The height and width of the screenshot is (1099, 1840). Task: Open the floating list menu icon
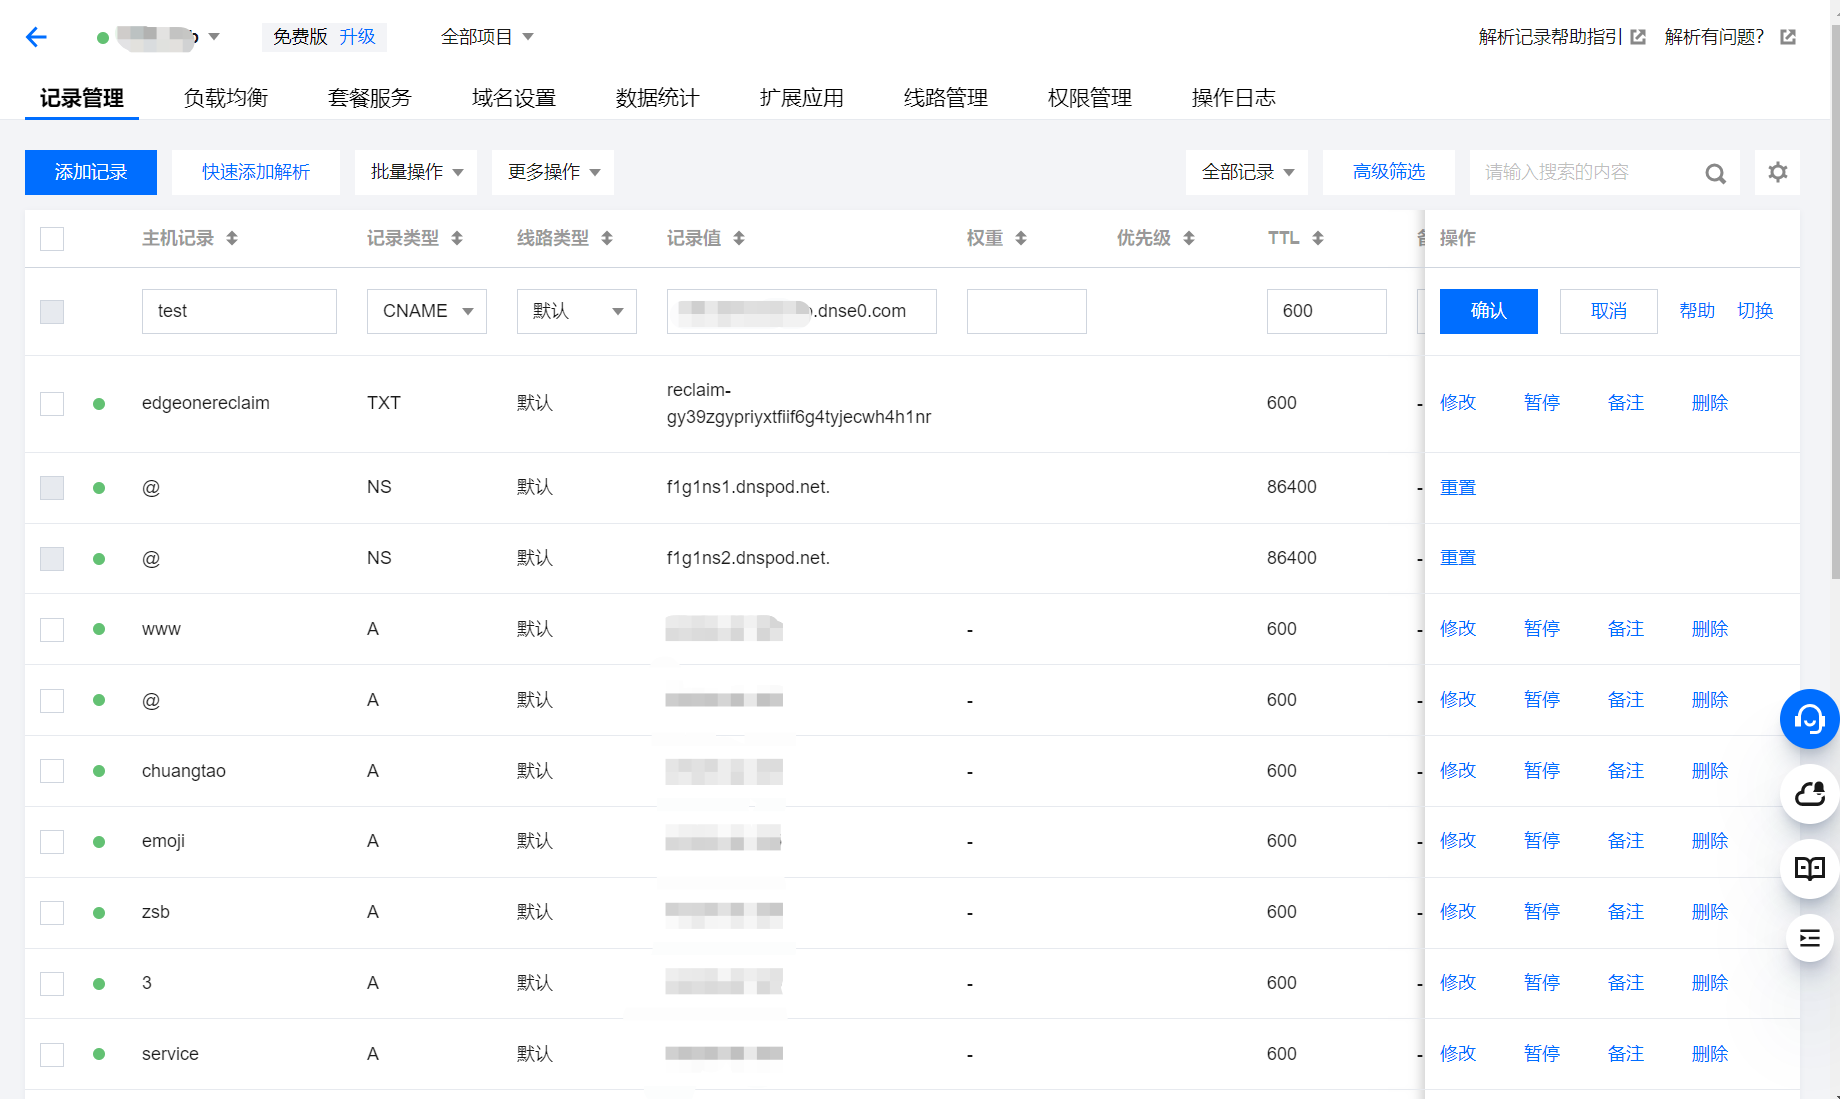point(1809,938)
